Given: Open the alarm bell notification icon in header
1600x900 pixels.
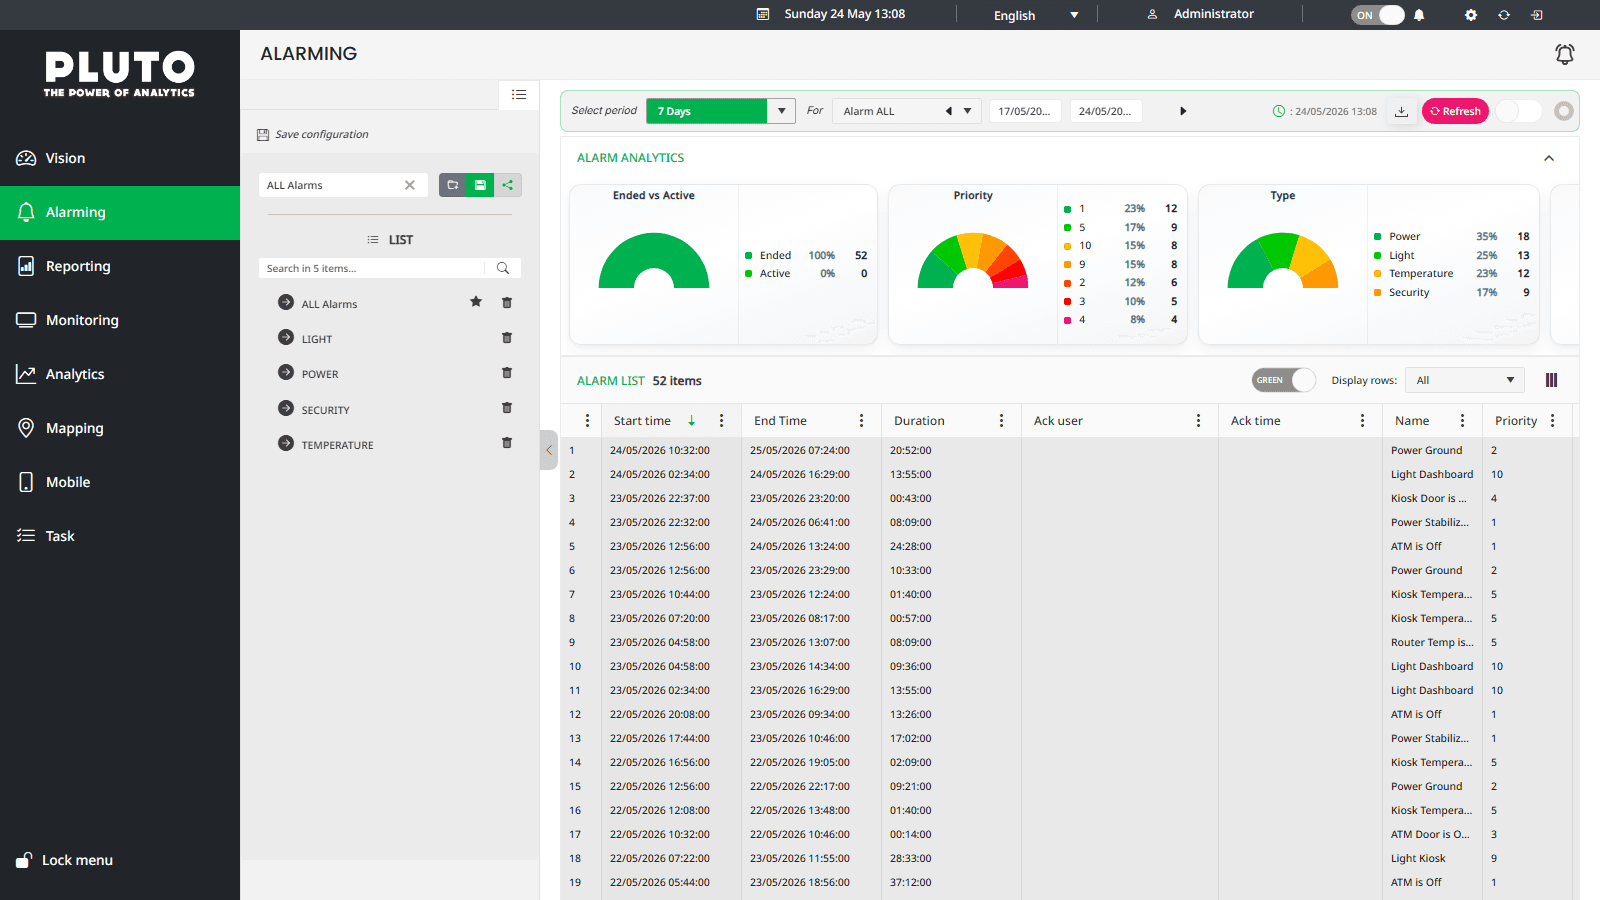Looking at the screenshot, I should coord(1565,54).
